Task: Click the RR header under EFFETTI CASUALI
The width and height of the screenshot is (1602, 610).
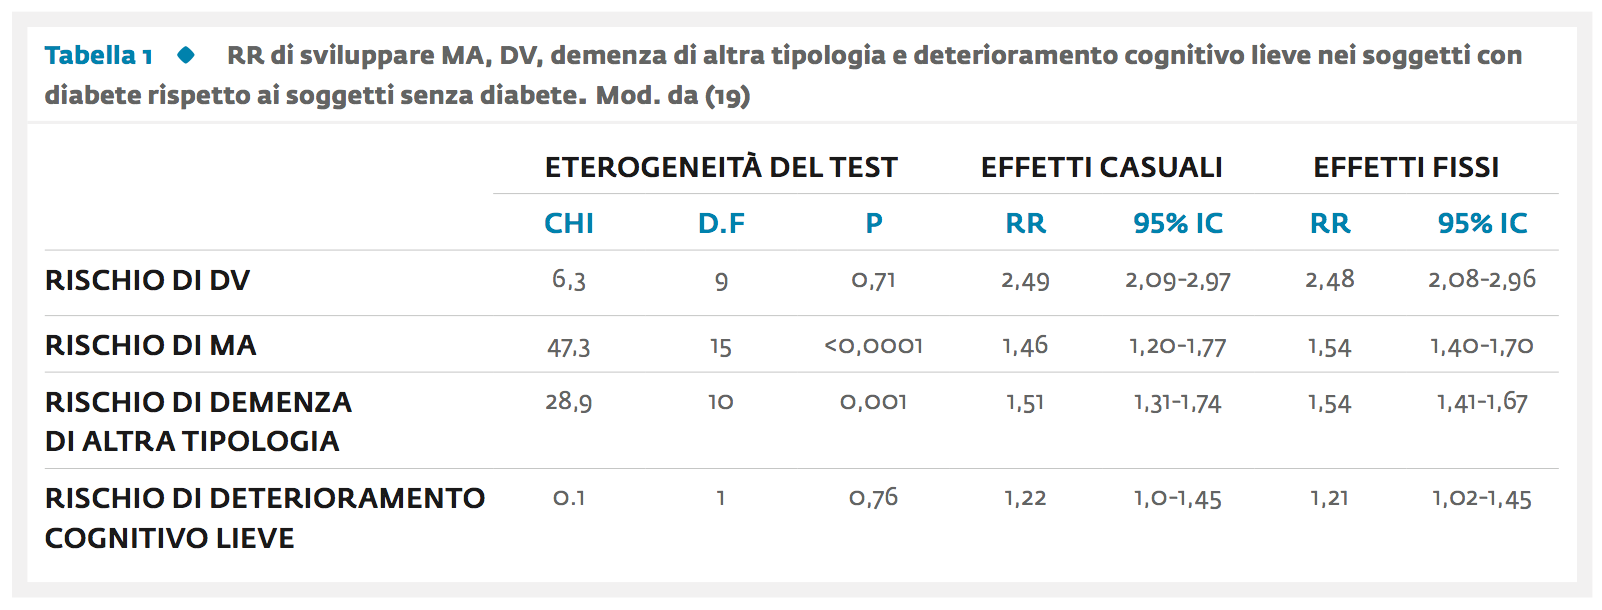Action: click(1026, 223)
